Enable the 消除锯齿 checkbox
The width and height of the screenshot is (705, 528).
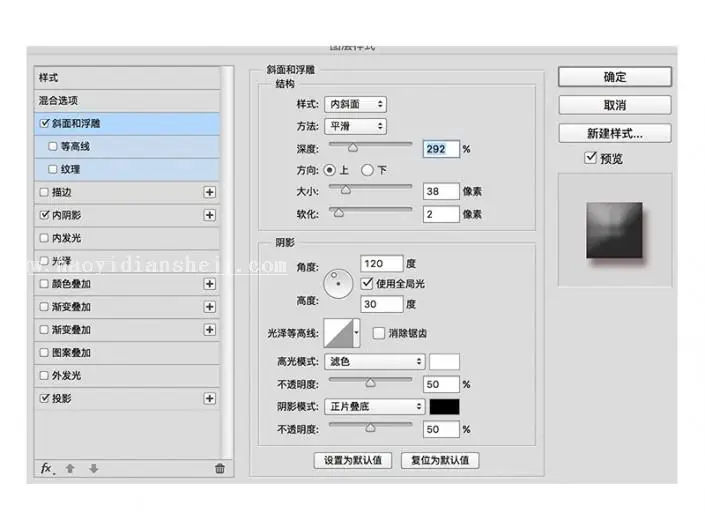379,333
